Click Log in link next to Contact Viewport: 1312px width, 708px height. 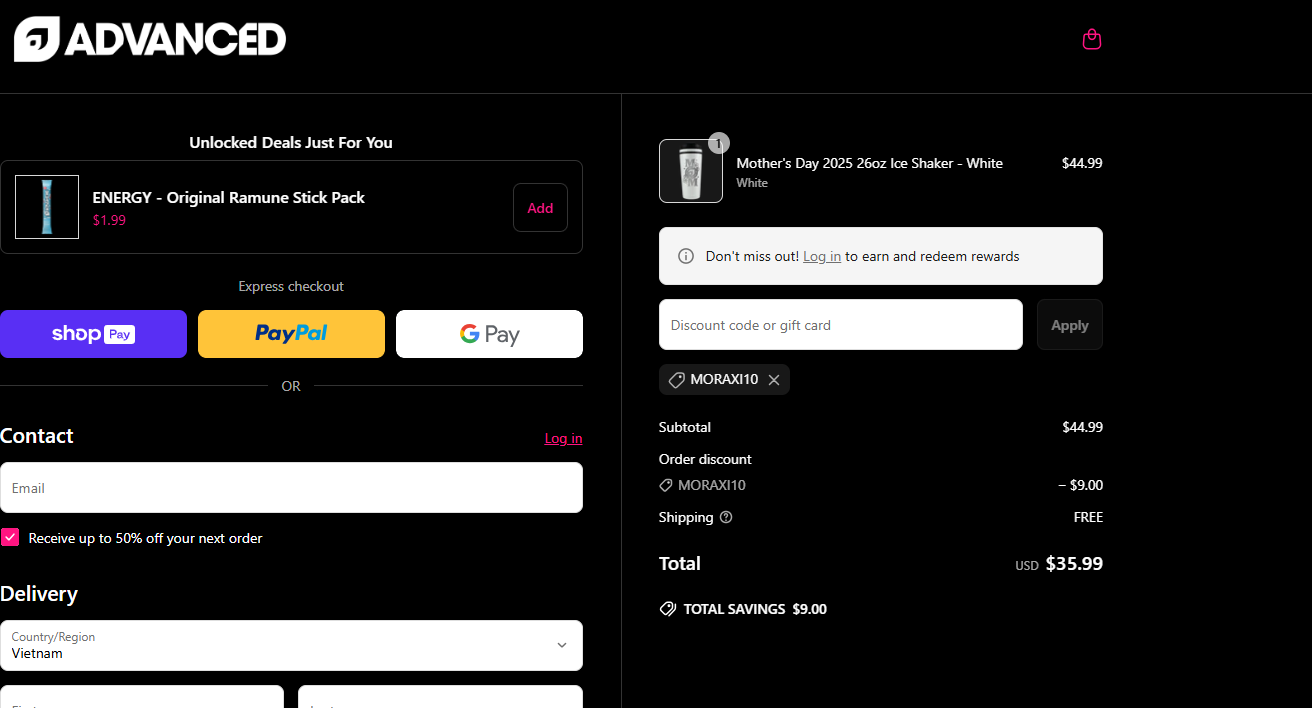(x=563, y=438)
